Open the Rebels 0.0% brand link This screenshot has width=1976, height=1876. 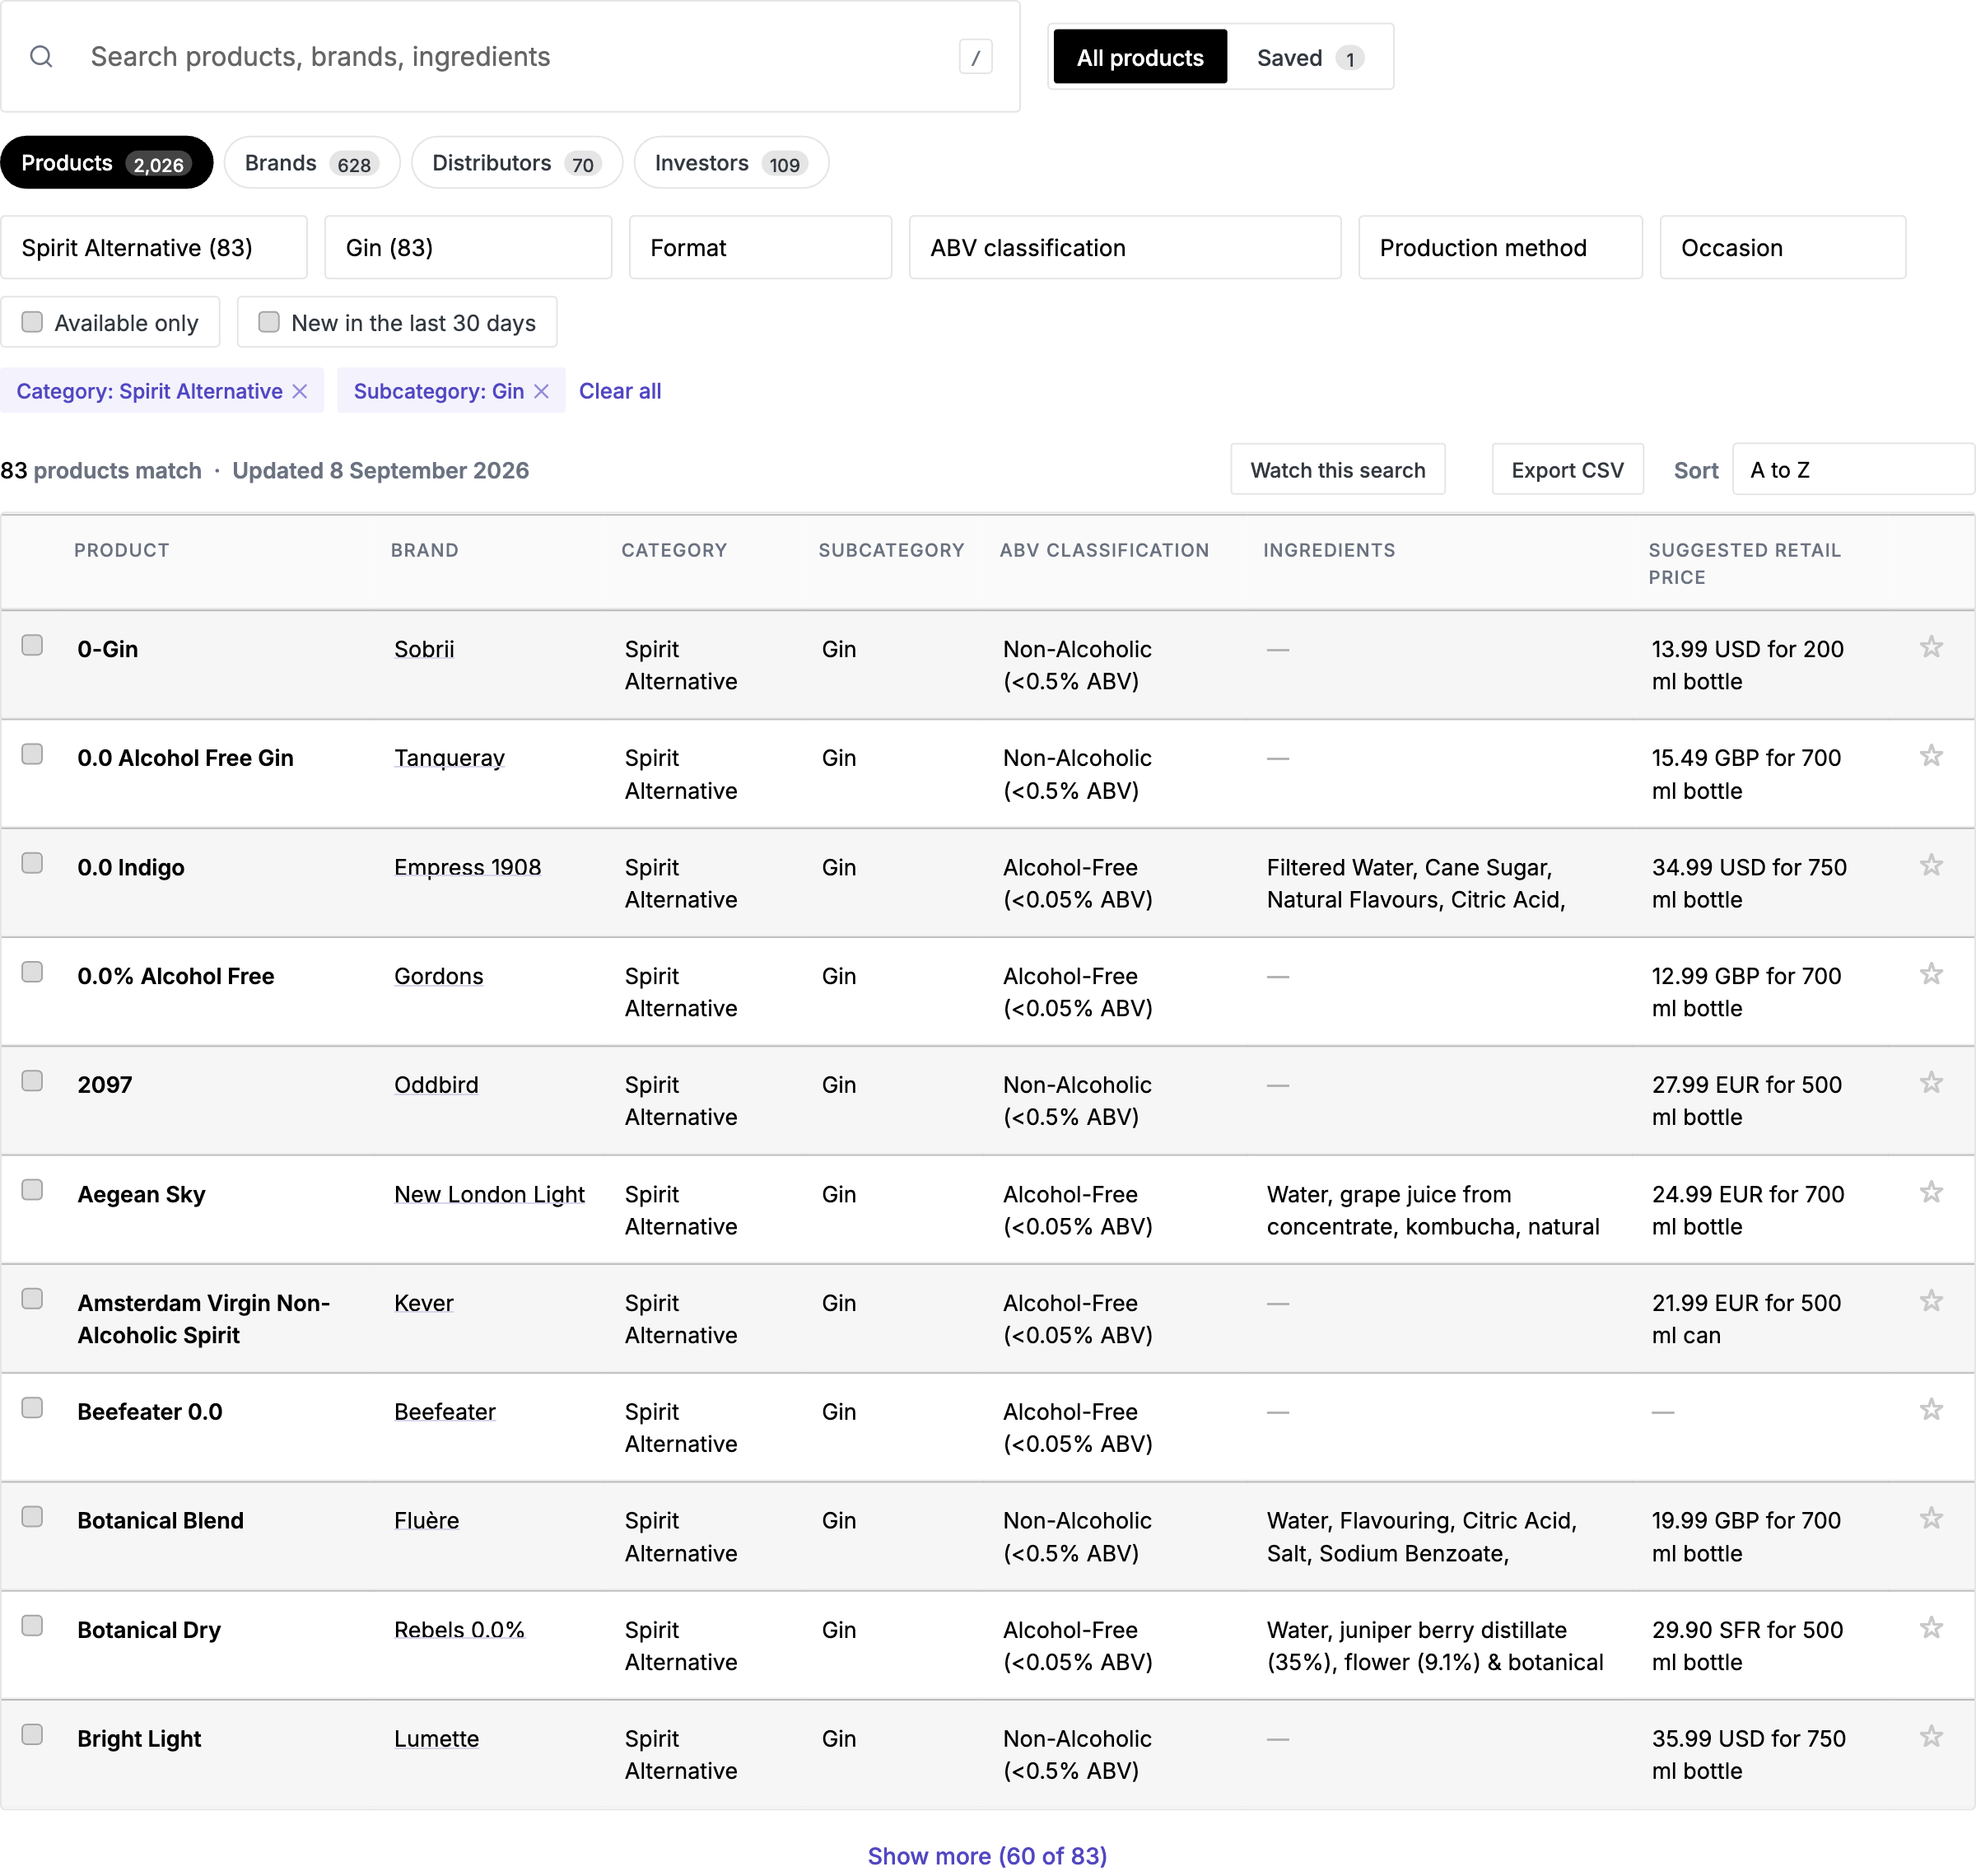click(x=459, y=1629)
